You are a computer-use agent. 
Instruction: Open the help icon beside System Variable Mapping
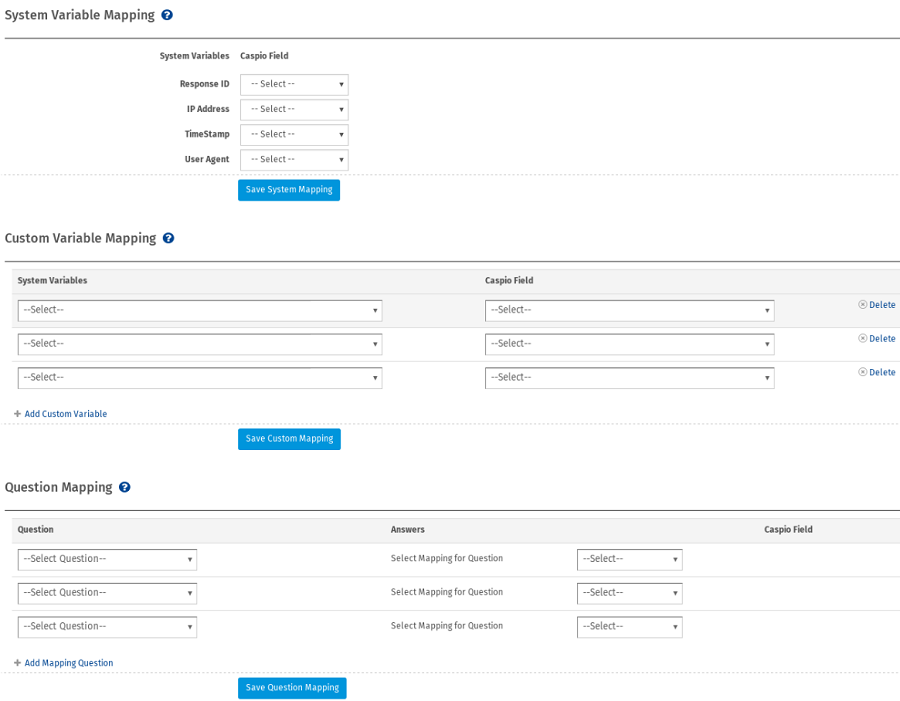tap(166, 15)
